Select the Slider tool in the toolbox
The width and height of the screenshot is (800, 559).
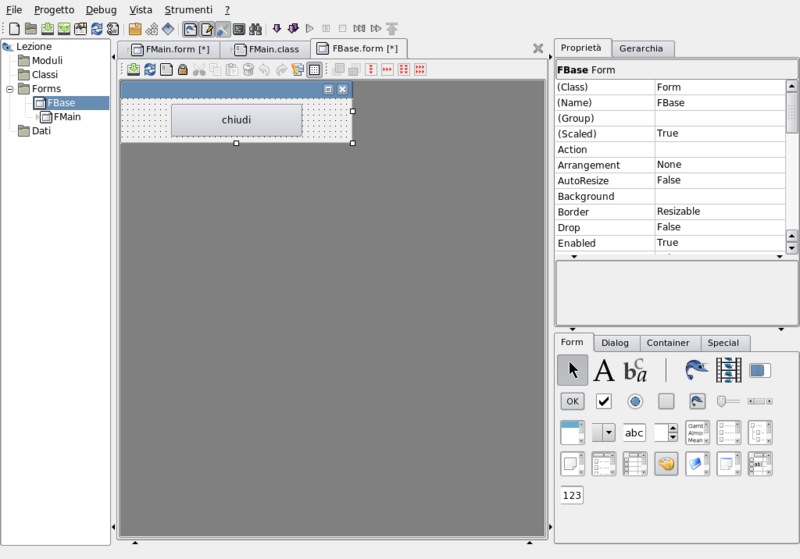coord(728,401)
